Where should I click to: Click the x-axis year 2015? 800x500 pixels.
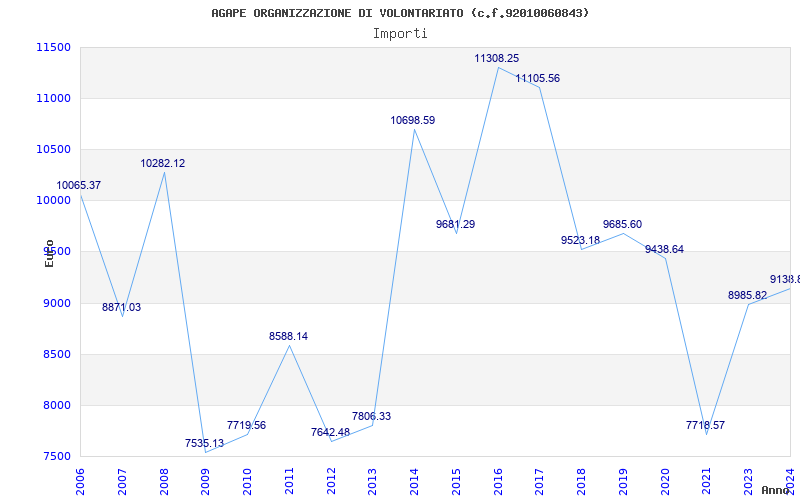click(456, 482)
